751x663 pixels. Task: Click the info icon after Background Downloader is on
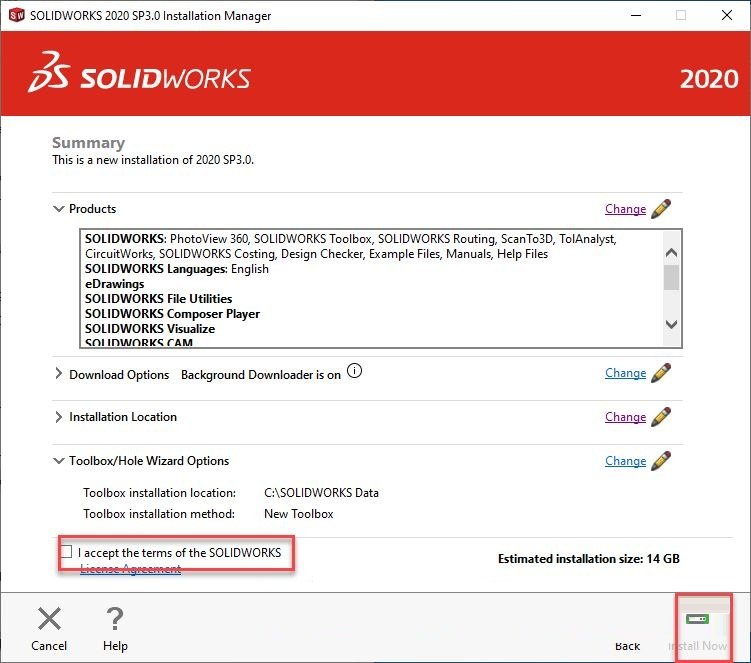(x=354, y=371)
